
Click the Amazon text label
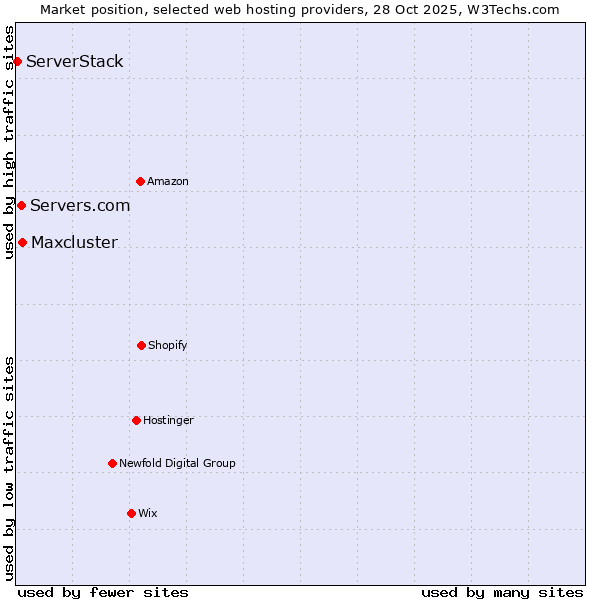pyautogui.click(x=168, y=181)
